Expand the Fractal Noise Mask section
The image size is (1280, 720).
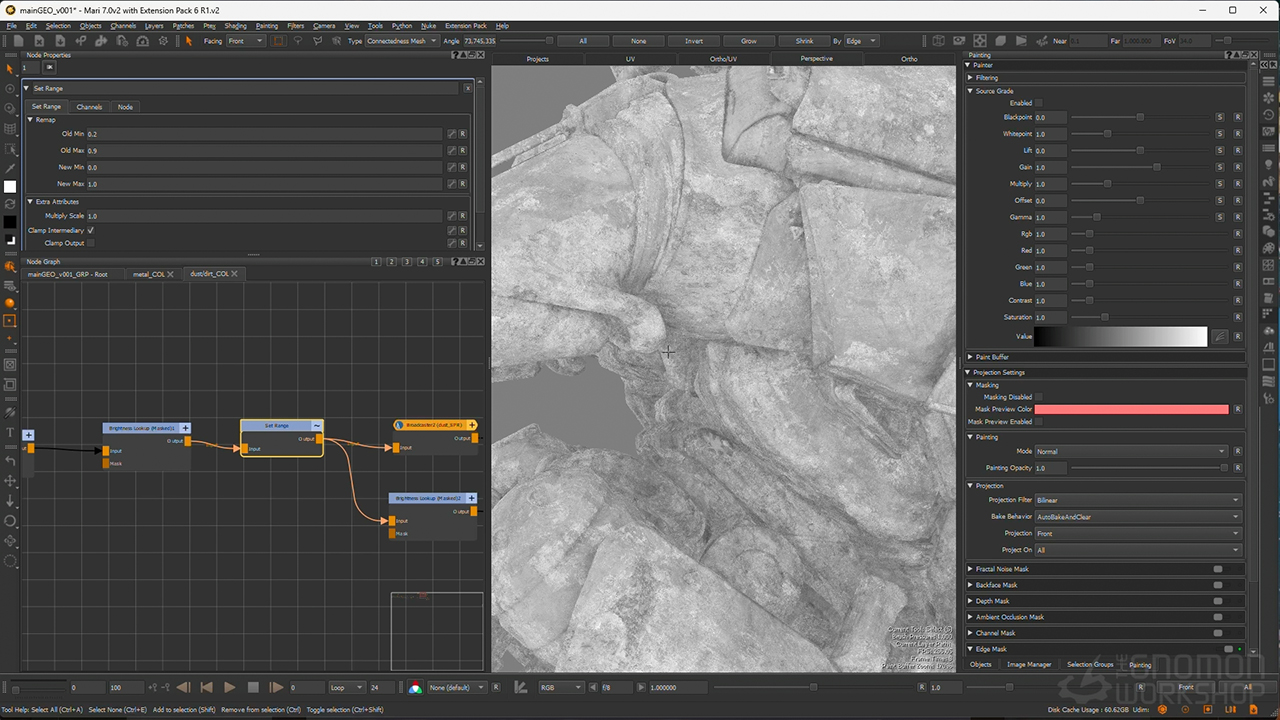(x=969, y=569)
